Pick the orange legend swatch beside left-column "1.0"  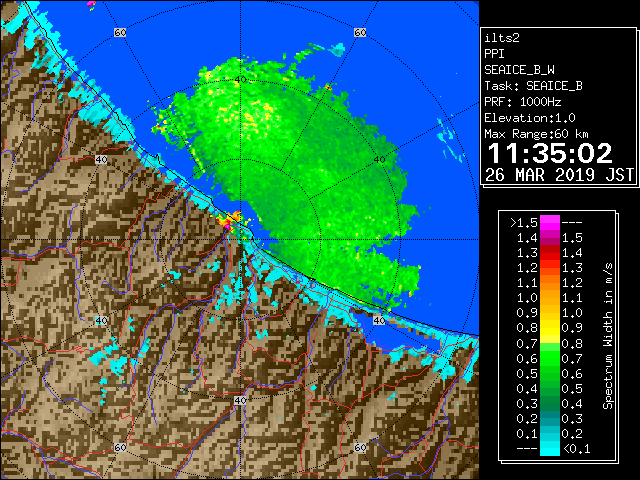[550, 298]
